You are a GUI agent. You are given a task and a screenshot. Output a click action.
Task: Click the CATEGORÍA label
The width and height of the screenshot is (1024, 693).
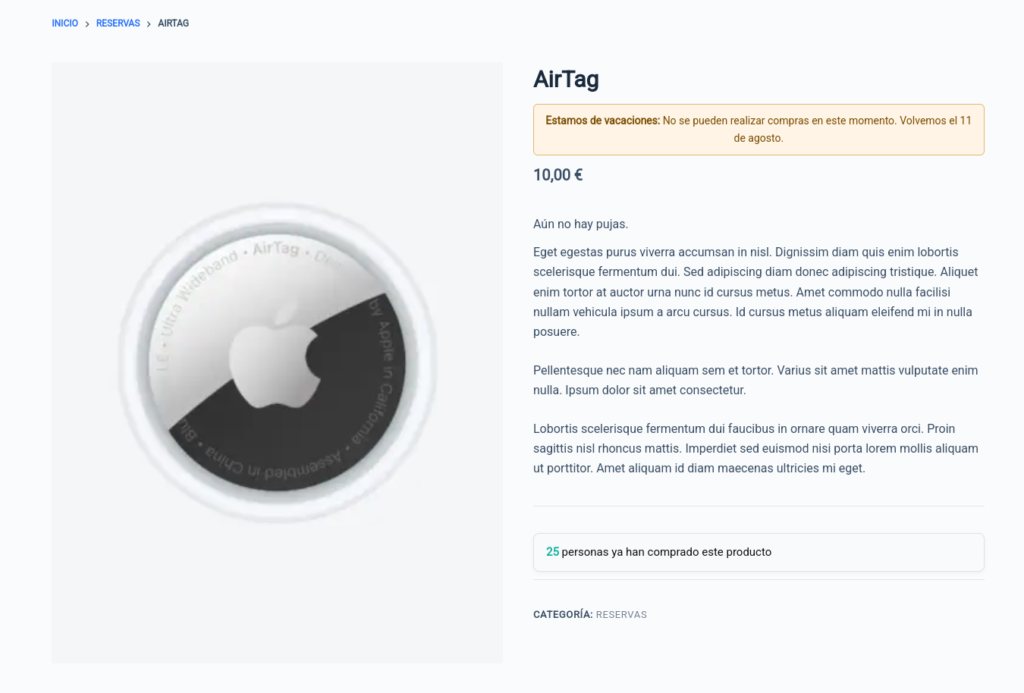562,615
